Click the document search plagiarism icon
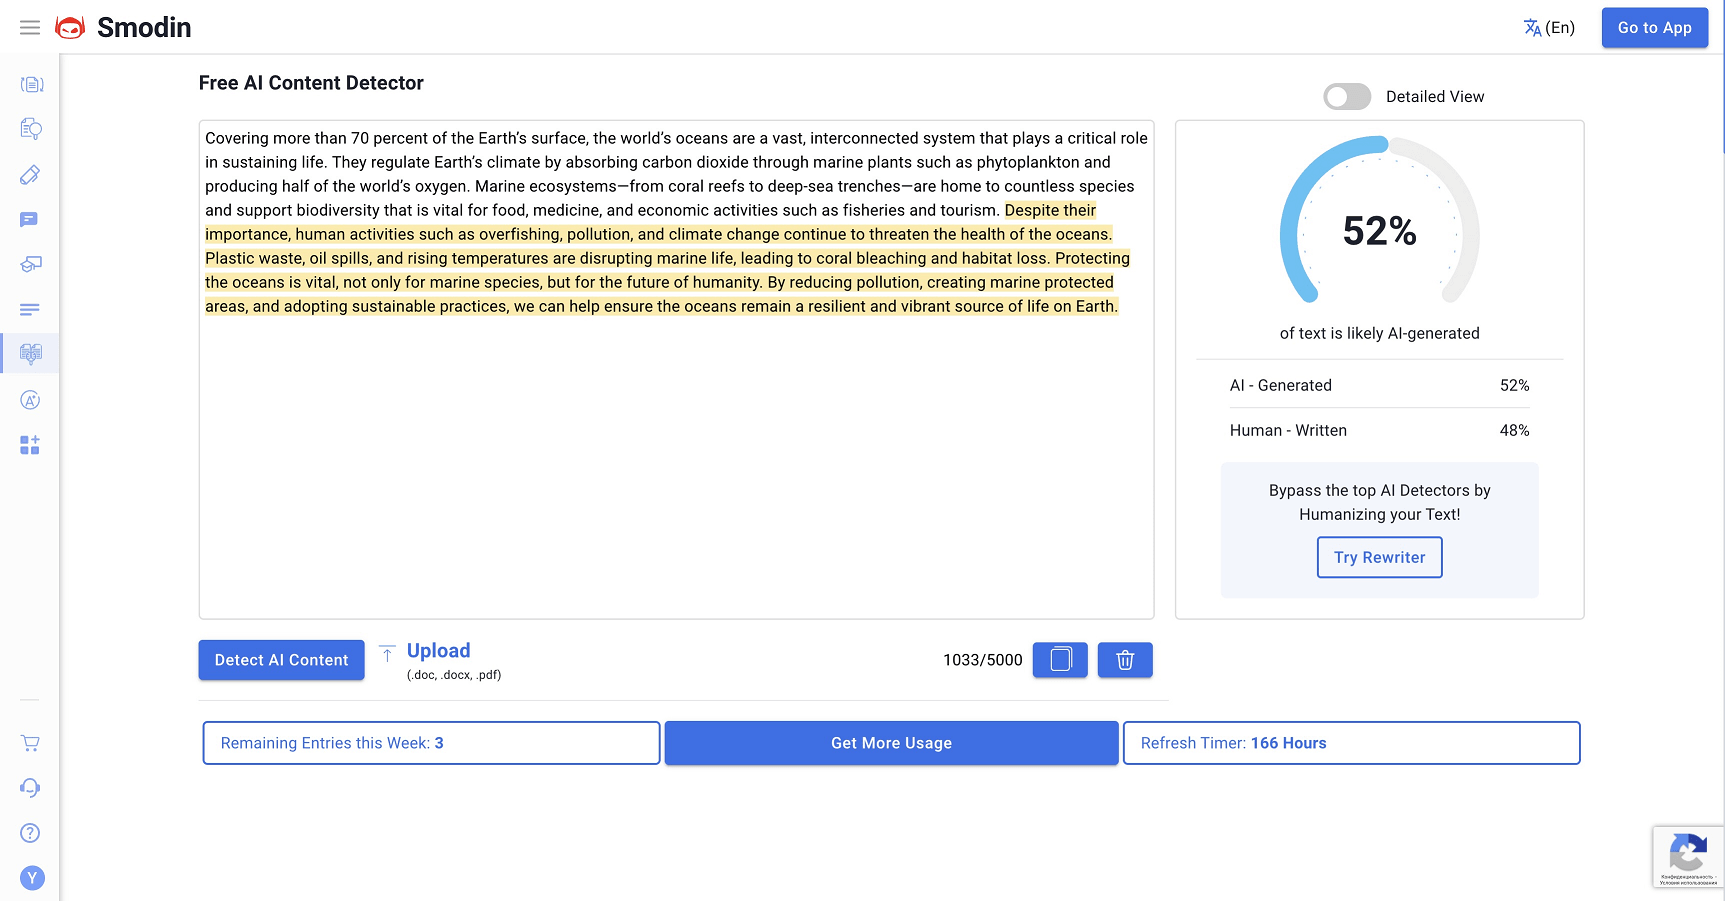 [x=30, y=129]
